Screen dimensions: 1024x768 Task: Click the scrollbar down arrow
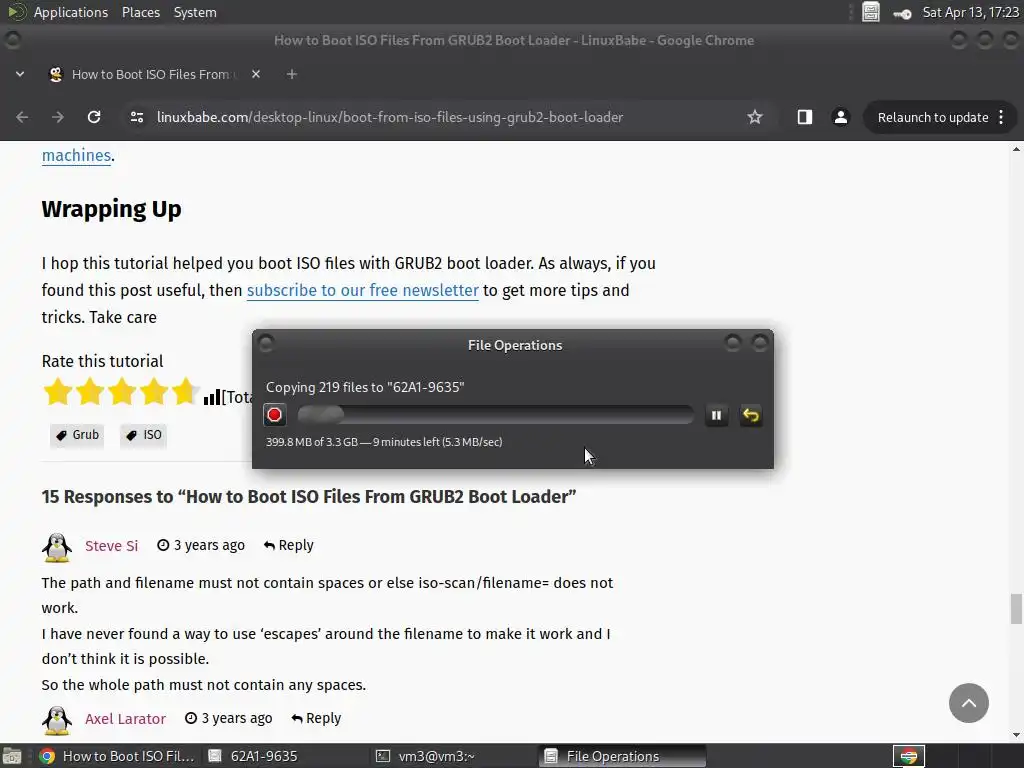1016,735
